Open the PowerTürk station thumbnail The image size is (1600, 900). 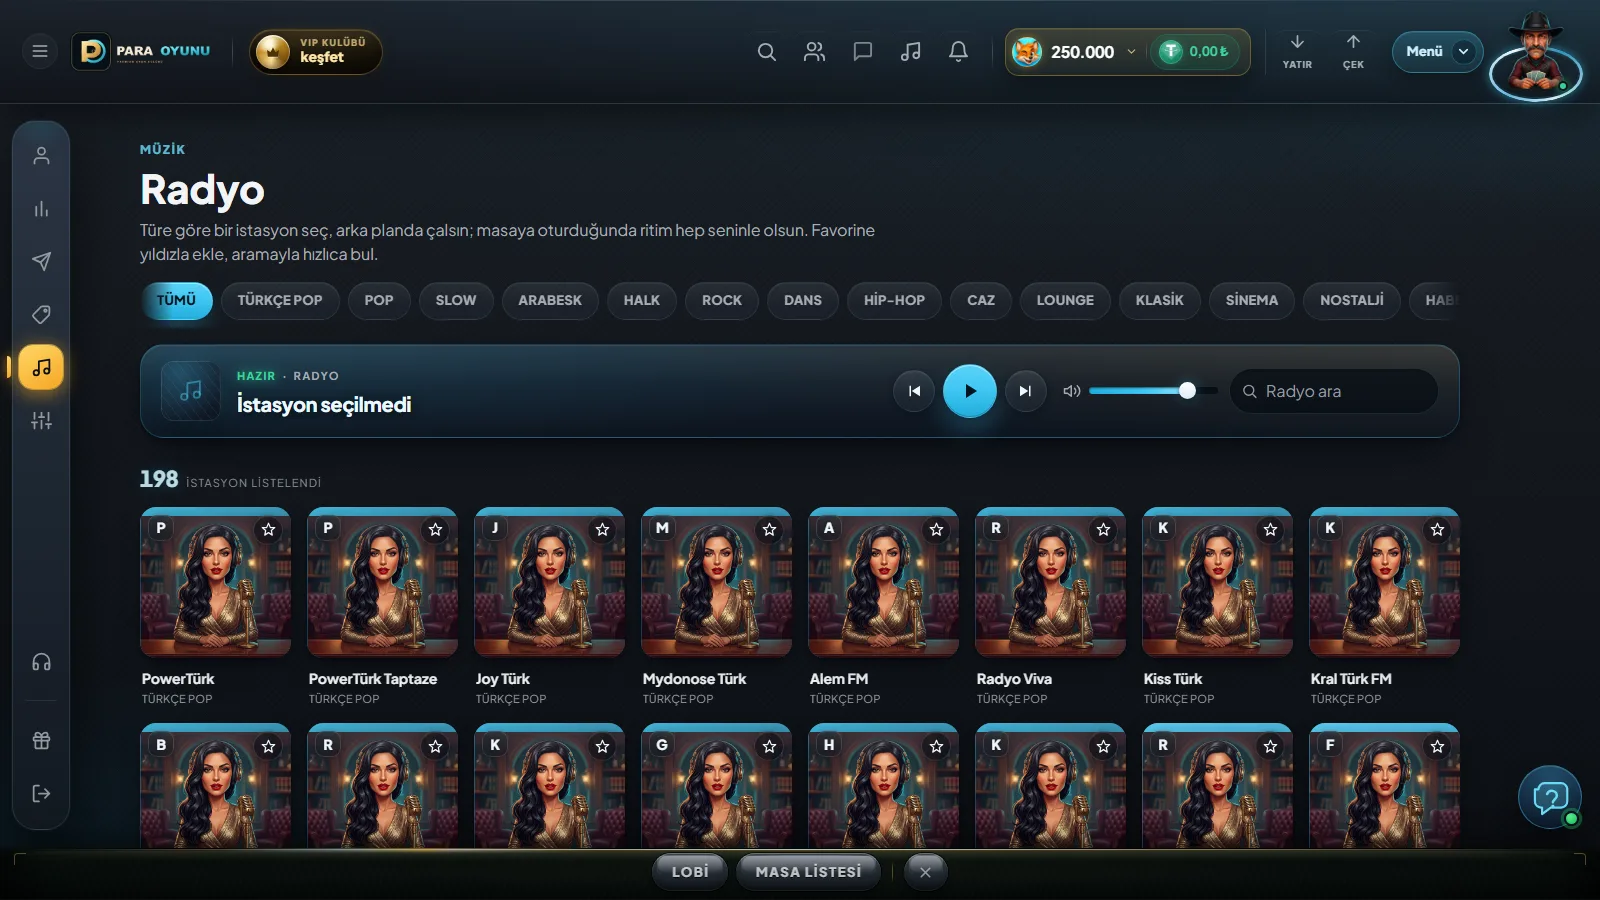click(x=216, y=582)
